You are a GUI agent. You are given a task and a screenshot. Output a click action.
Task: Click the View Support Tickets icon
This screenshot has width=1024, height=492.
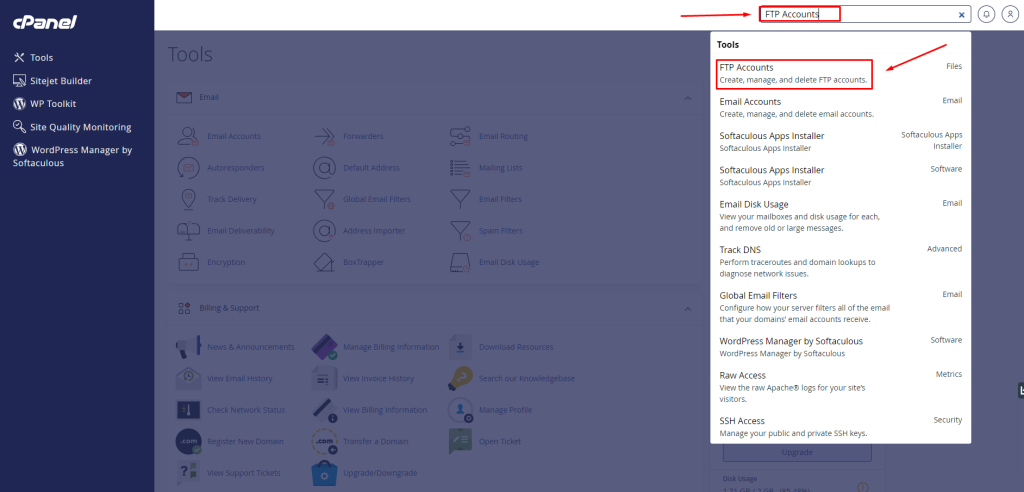(x=188, y=472)
